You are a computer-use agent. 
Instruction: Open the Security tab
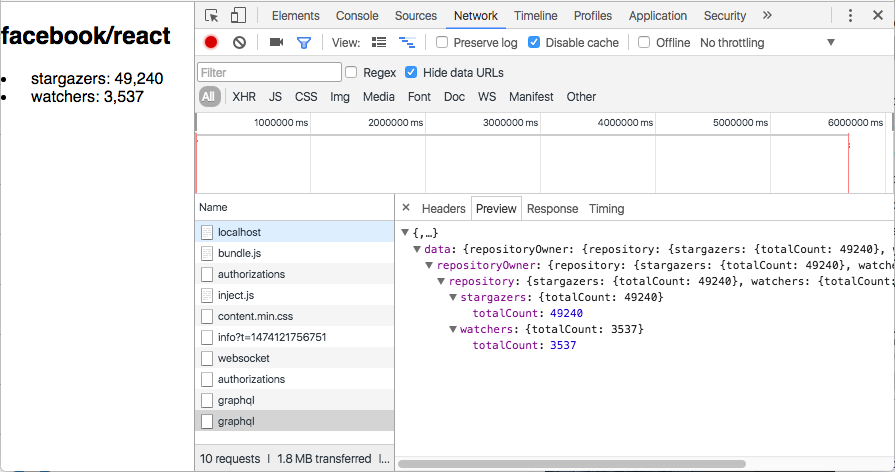724,16
